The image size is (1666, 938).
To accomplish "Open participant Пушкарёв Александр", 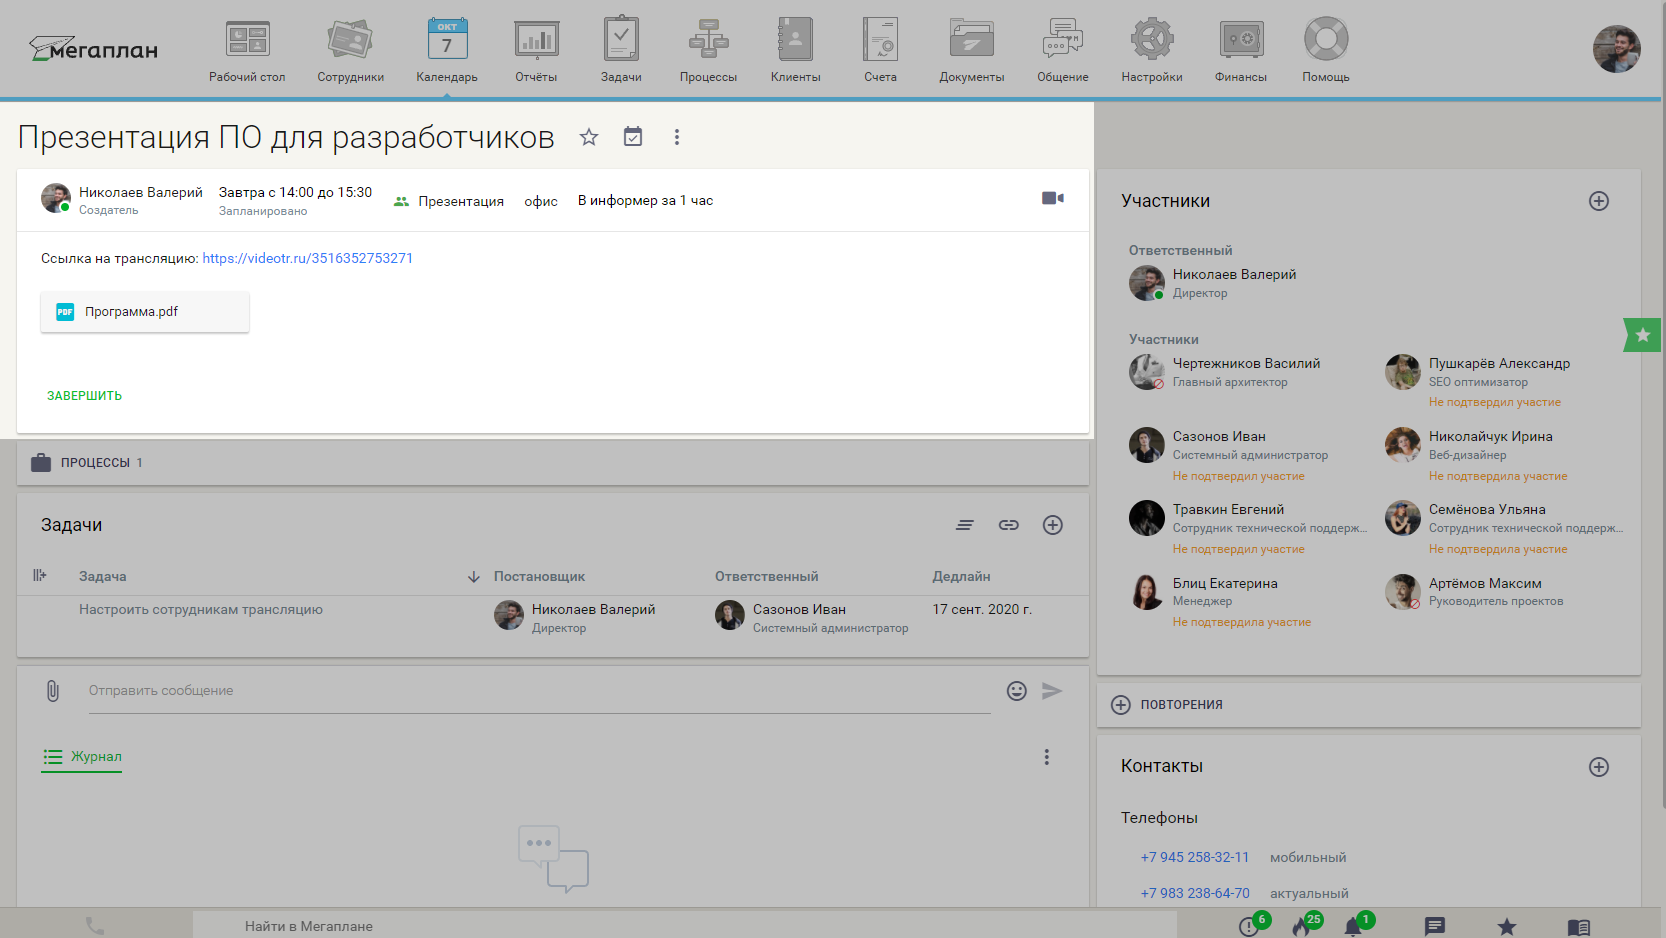I will click(1499, 364).
